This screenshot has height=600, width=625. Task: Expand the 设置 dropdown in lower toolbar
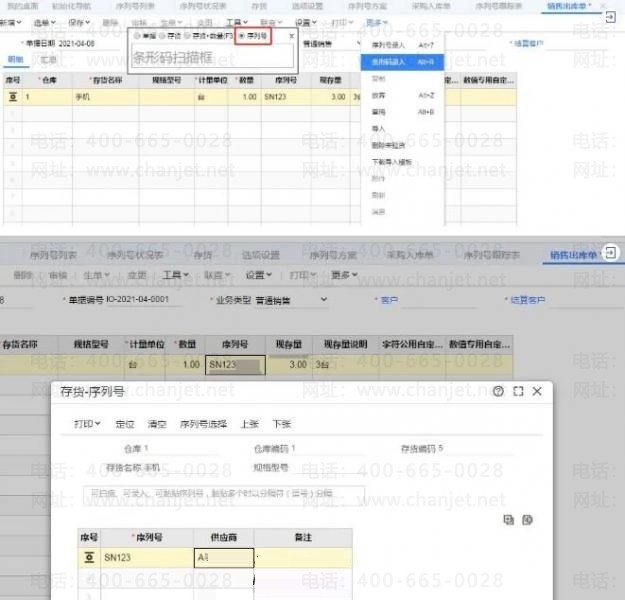(259, 275)
